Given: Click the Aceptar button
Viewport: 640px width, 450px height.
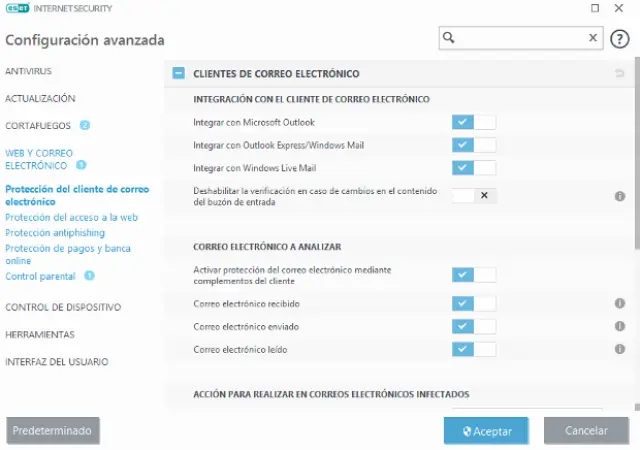Looking at the screenshot, I should pos(486,431).
